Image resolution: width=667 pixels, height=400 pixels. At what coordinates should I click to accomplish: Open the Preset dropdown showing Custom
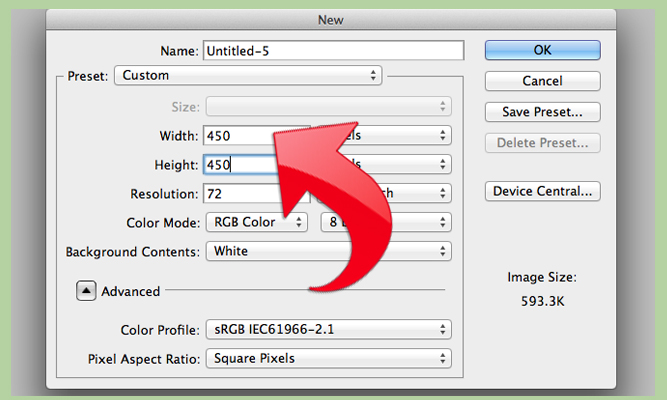pos(248,75)
